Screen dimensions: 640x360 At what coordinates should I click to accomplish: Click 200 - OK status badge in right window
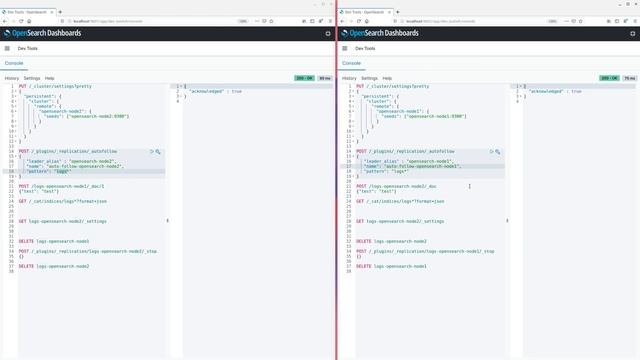(609, 78)
